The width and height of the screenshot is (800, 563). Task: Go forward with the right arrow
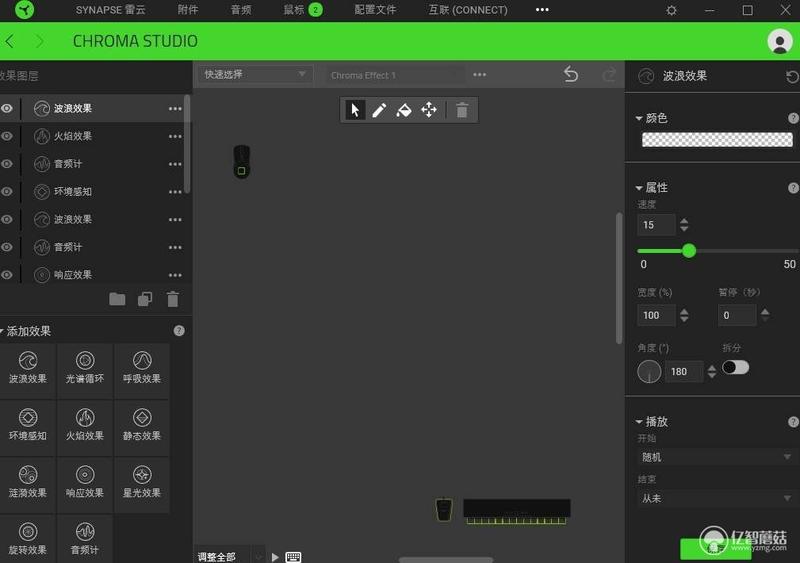(40, 41)
